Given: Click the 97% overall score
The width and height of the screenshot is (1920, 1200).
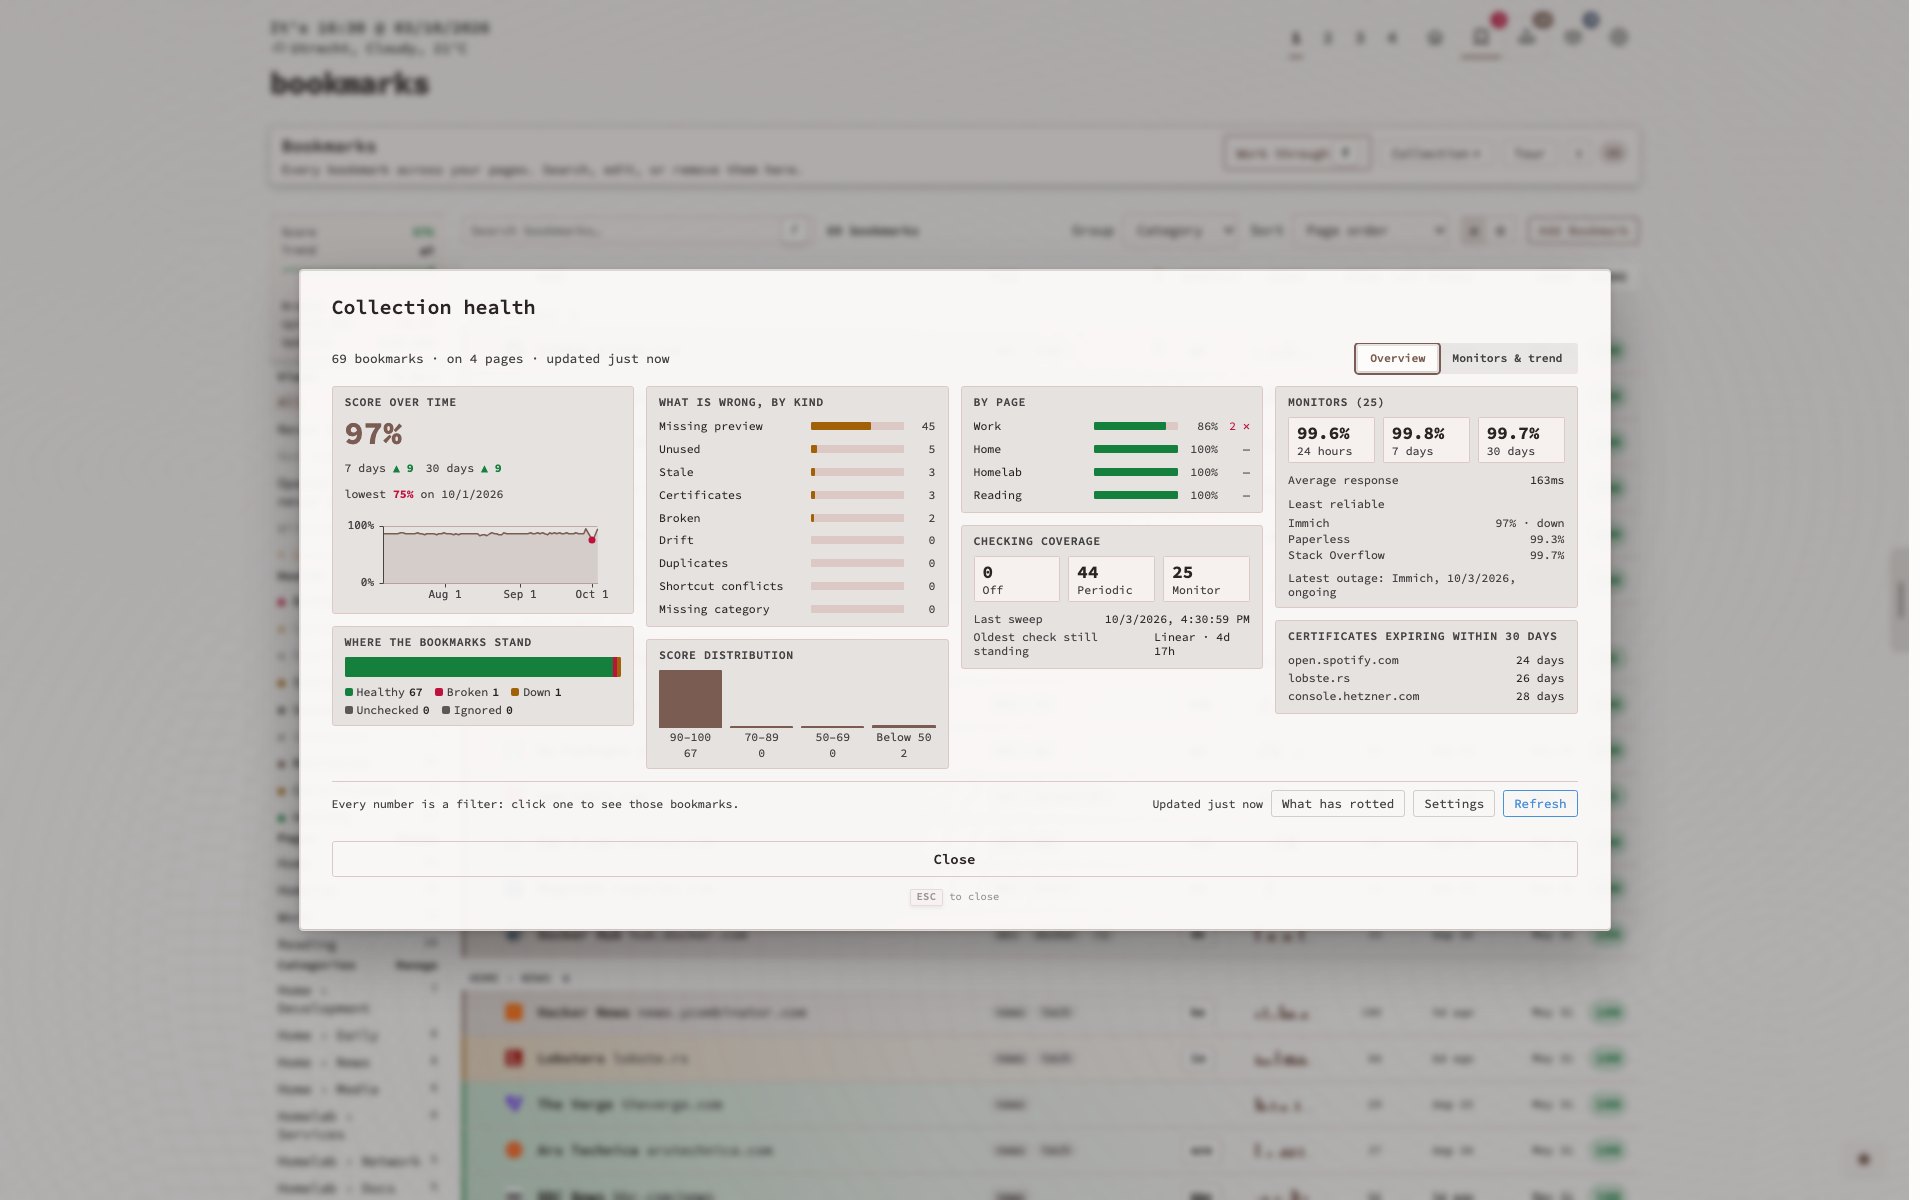Looking at the screenshot, I should (373, 434).
